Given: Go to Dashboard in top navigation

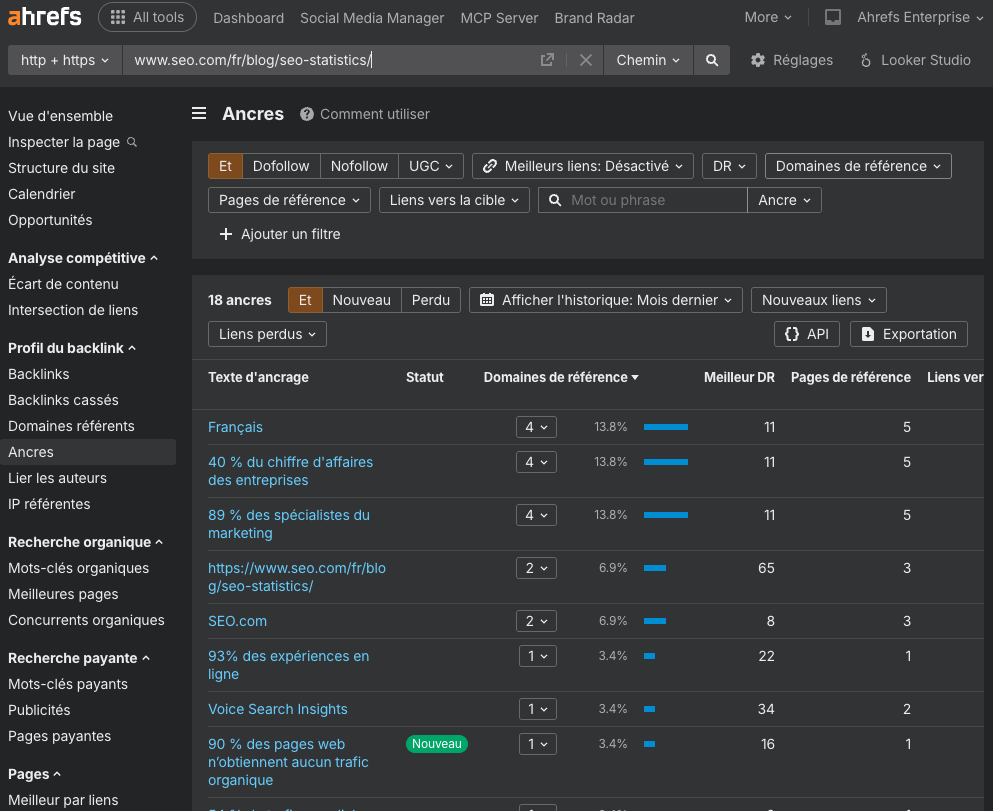Looking at the screenshot, I should pyautogui.click(x=248, y=18).
